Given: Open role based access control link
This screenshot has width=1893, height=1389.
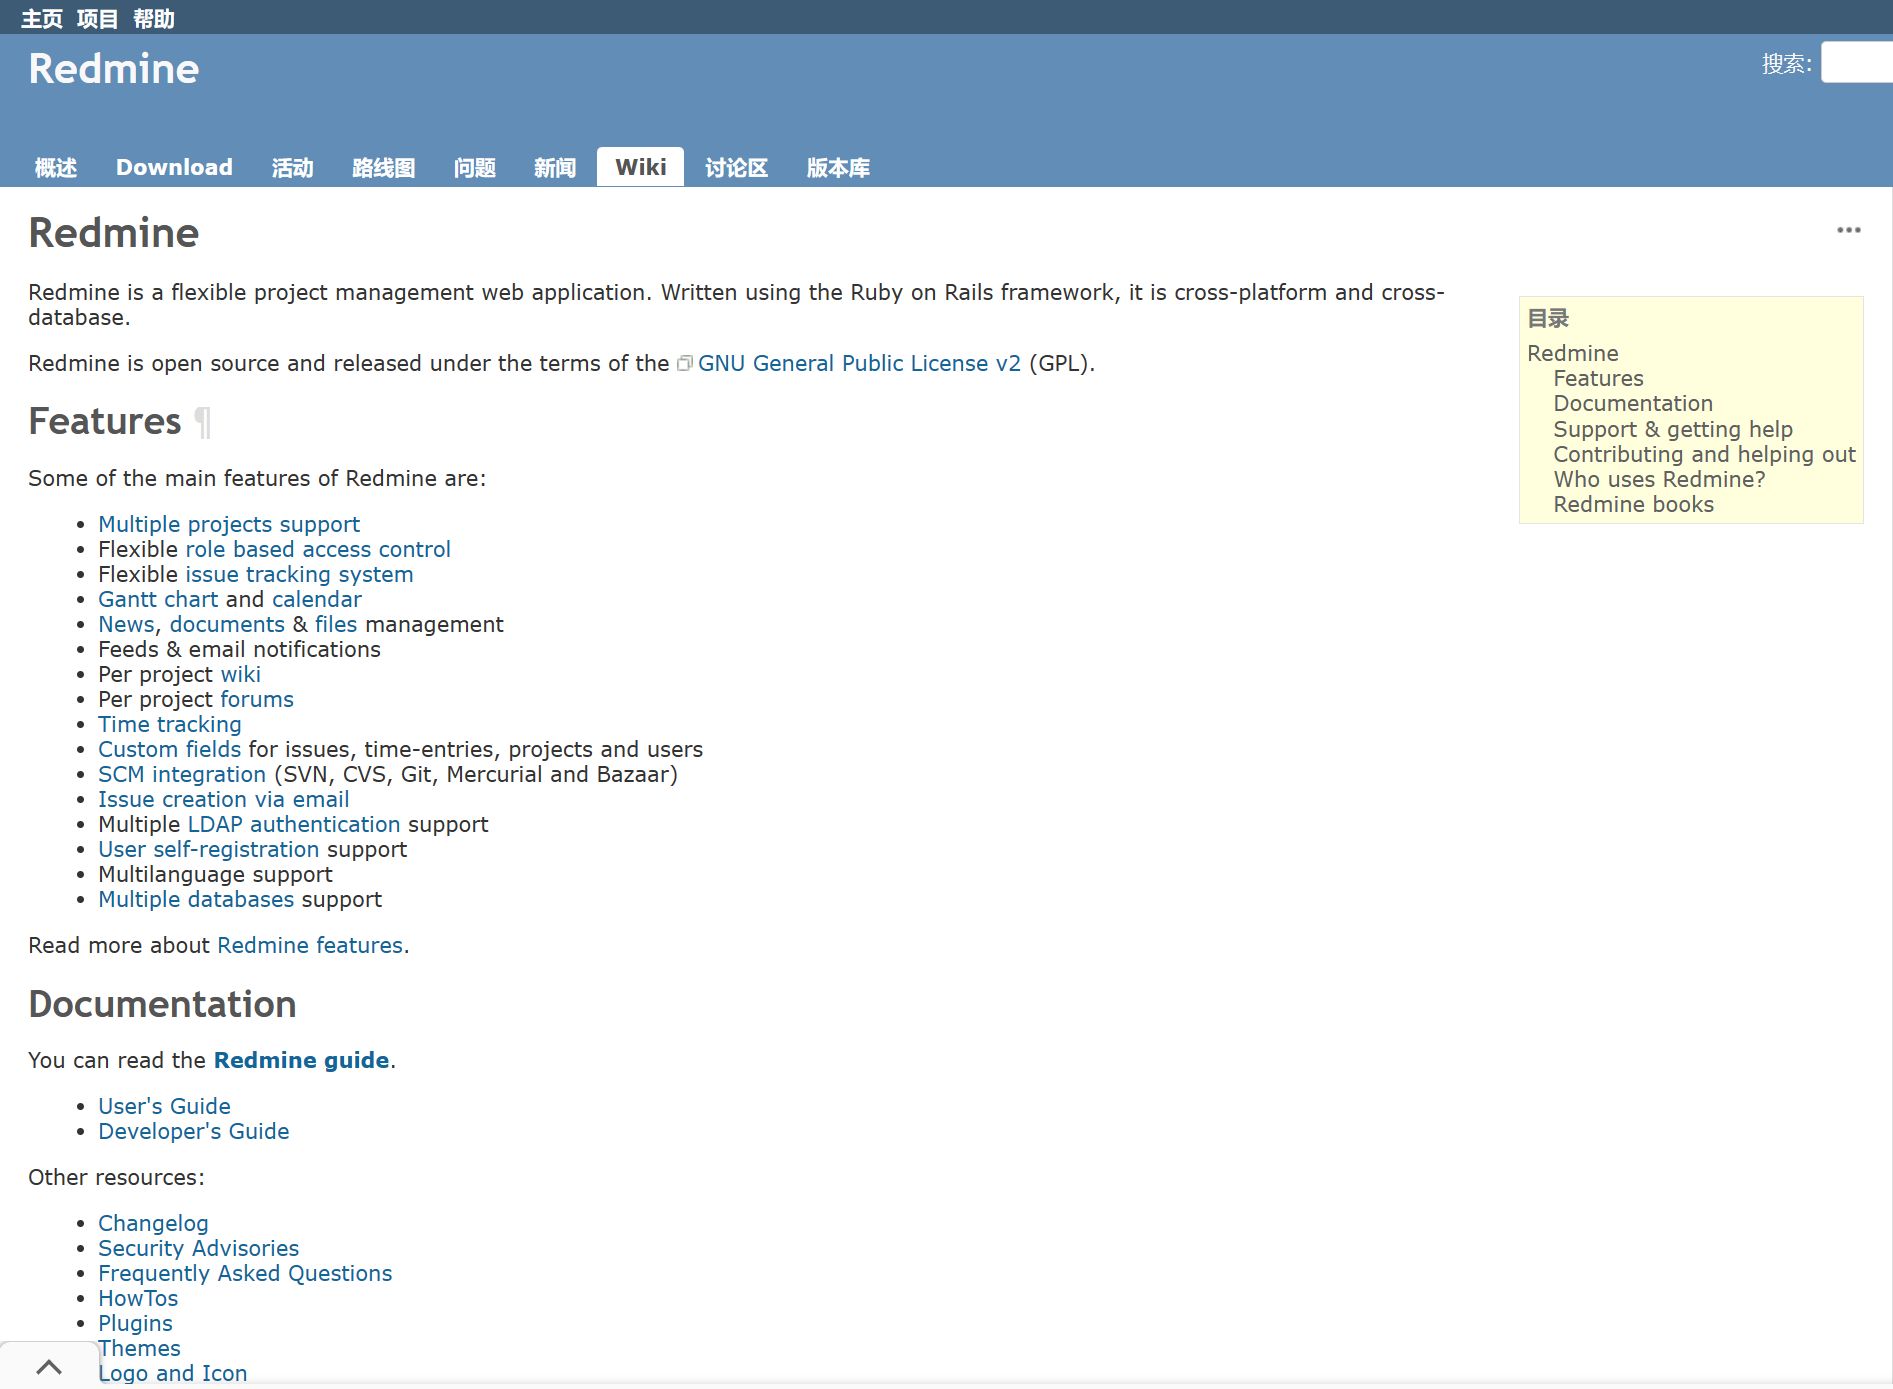Looking at the screenshot, I should [318, 549].
